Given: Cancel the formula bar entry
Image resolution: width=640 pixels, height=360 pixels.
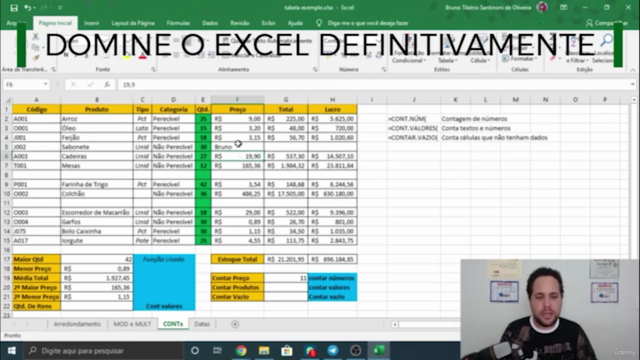Looking at the screenshot, I should (x=73, y=84).
